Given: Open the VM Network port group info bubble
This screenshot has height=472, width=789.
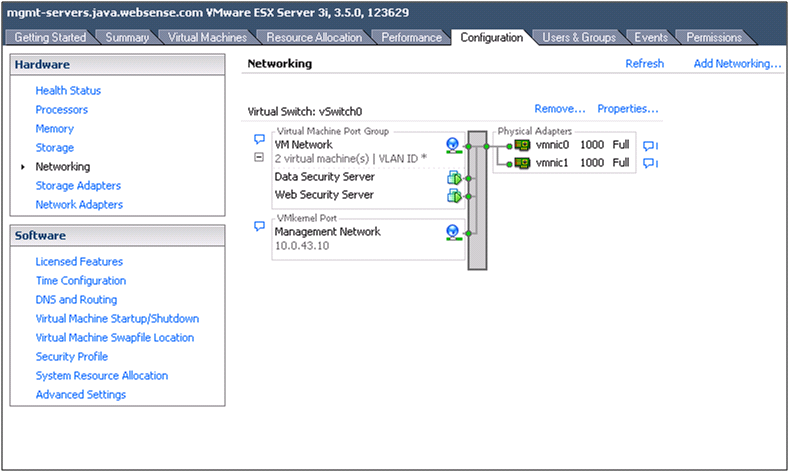Looking at the screenshot, I should pyautogui.click(x=259, y=139).
